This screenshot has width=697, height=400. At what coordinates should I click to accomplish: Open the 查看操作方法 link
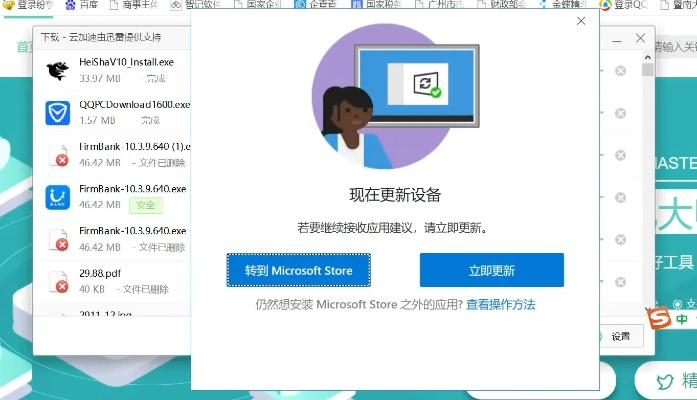(x=501, y=304)
